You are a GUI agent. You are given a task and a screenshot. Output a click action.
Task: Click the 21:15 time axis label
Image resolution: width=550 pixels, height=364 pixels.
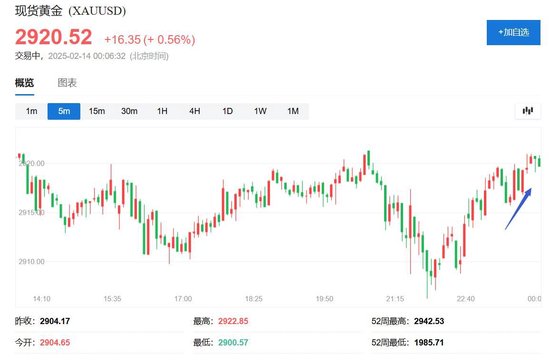395,299
